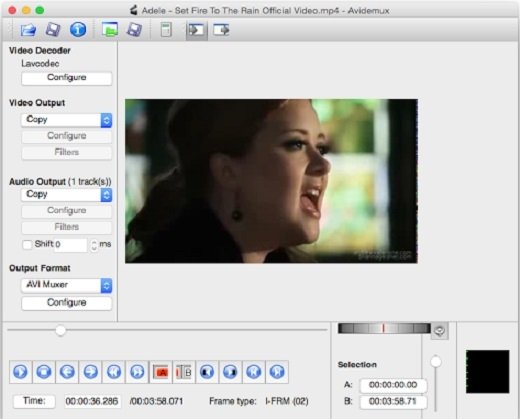Viewport: 520px width, 419px height.
Task: Open a video file with the folder icon
Action: click(x=28, y=30)
